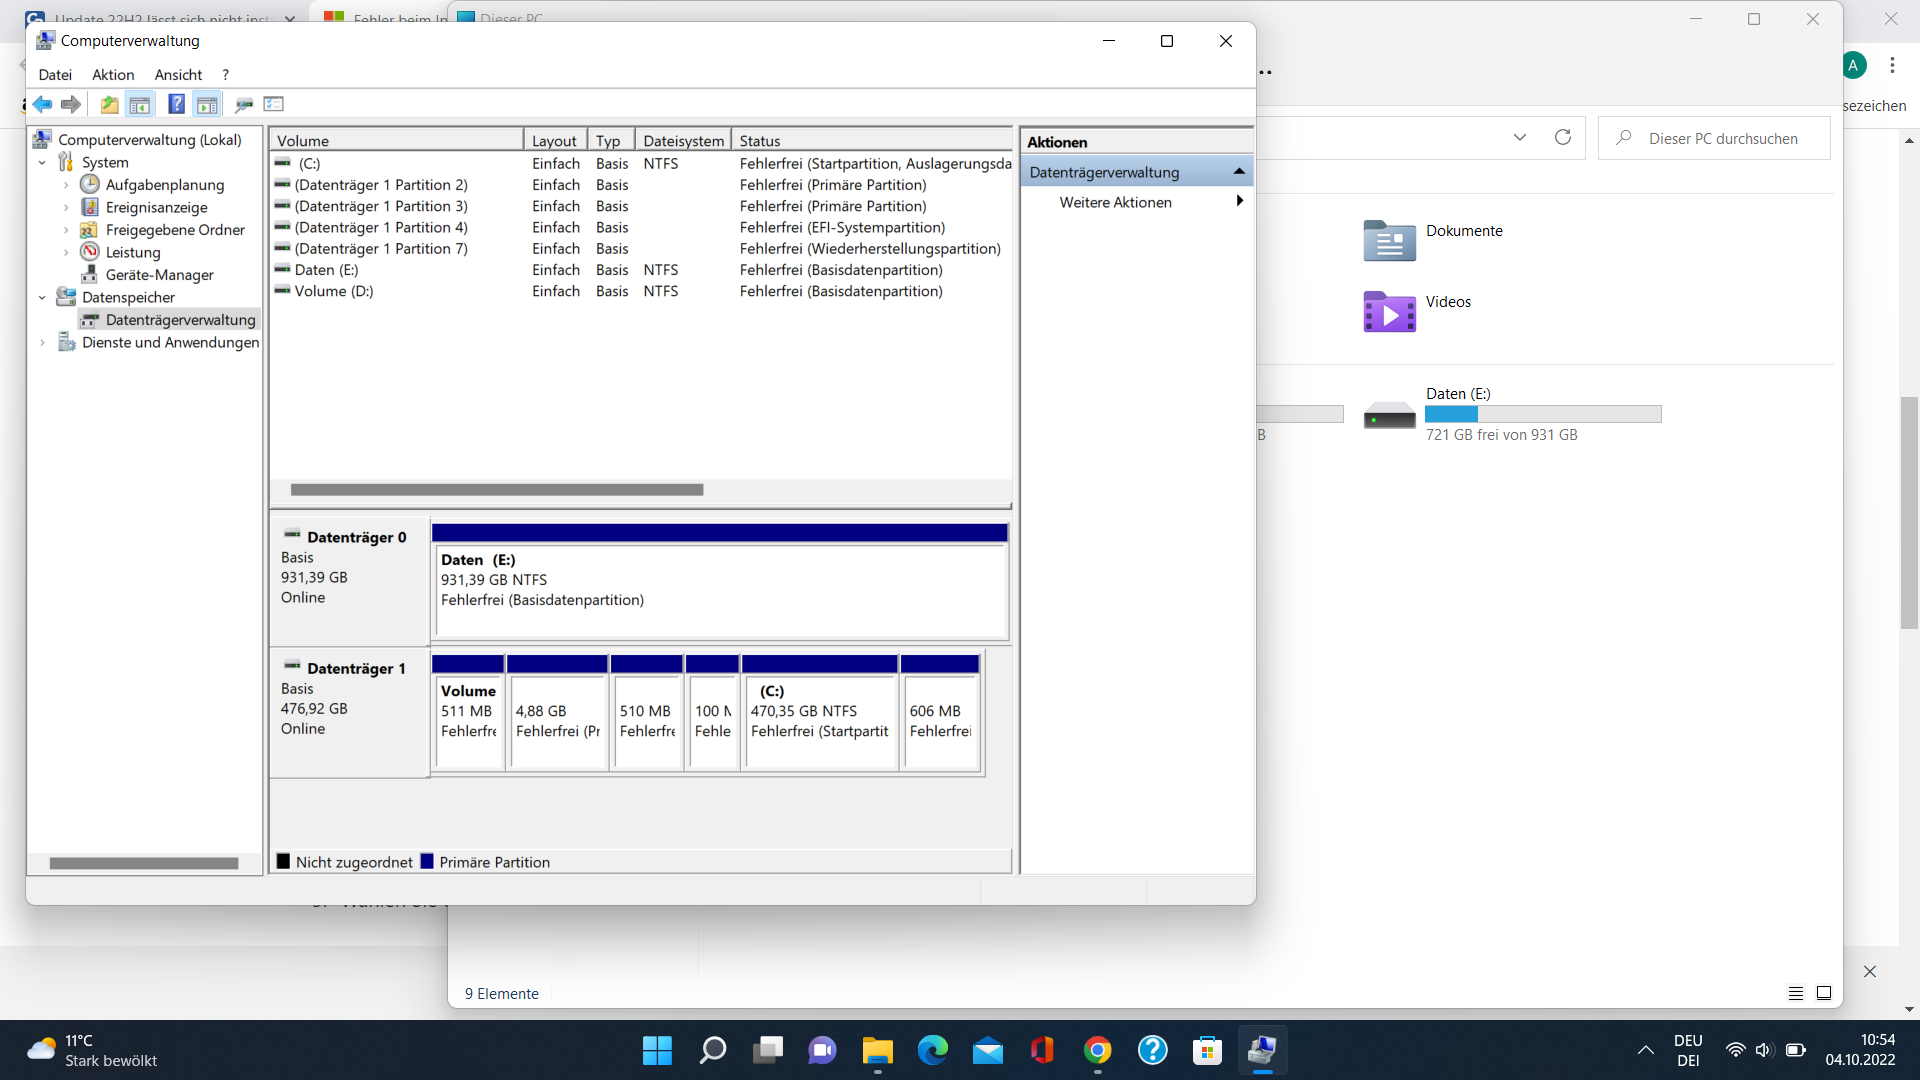Click the disk rescan magnifier toolbar icon

[243, 104]
